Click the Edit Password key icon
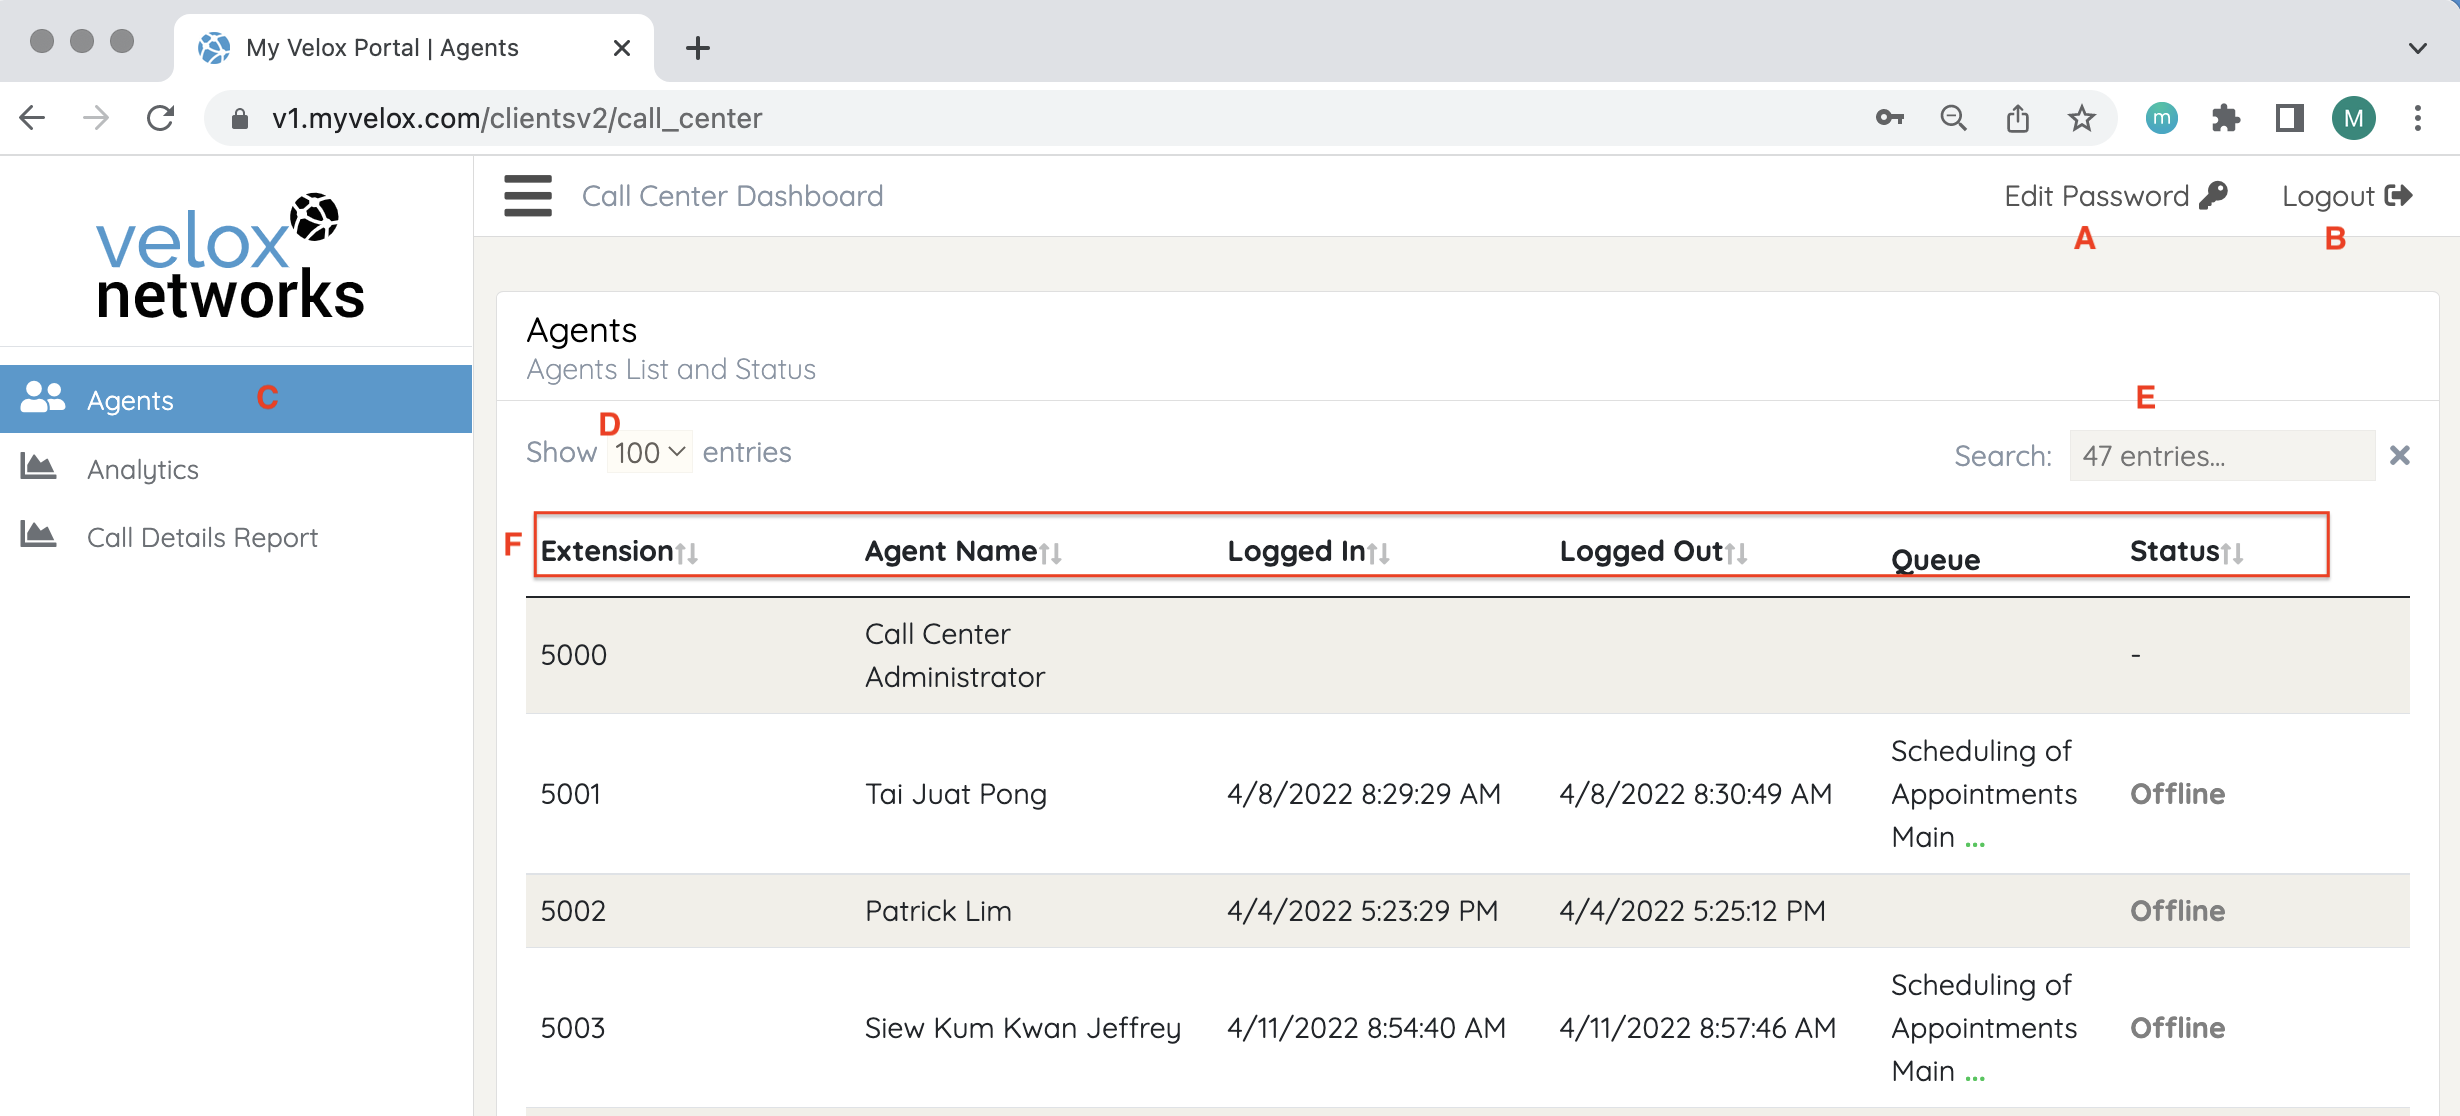The height and width of the screenshot is (1116, 2460). coord(2214,195)
